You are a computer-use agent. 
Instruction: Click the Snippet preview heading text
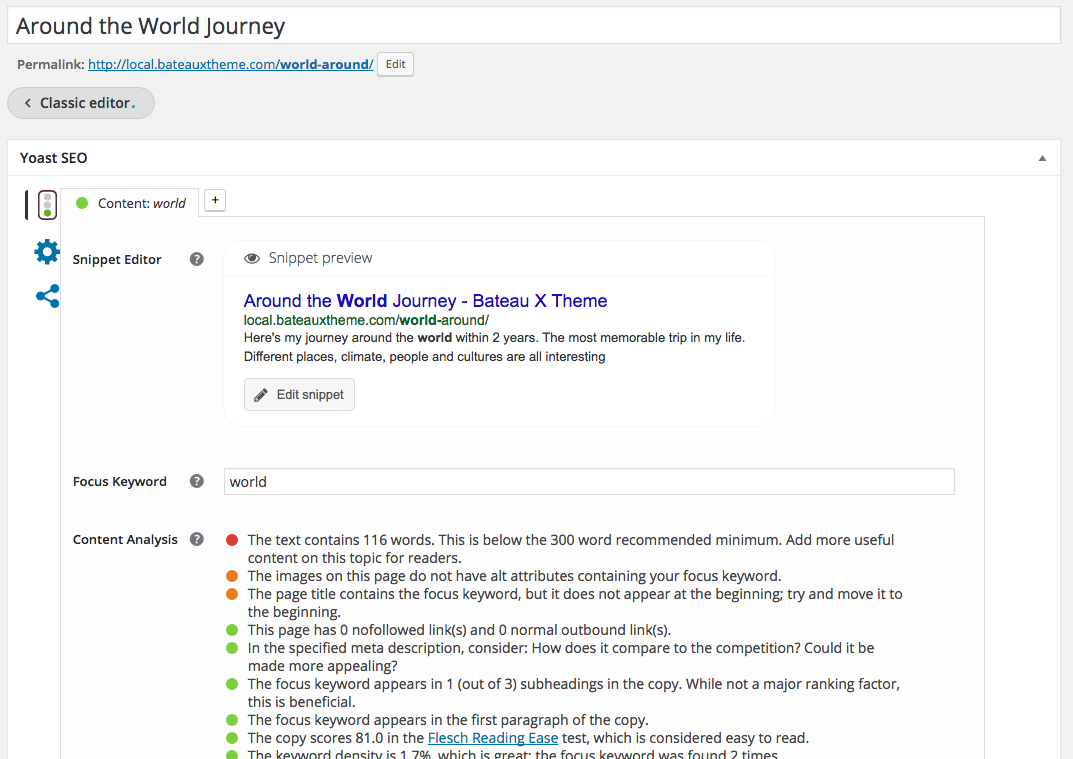point(320,258)
